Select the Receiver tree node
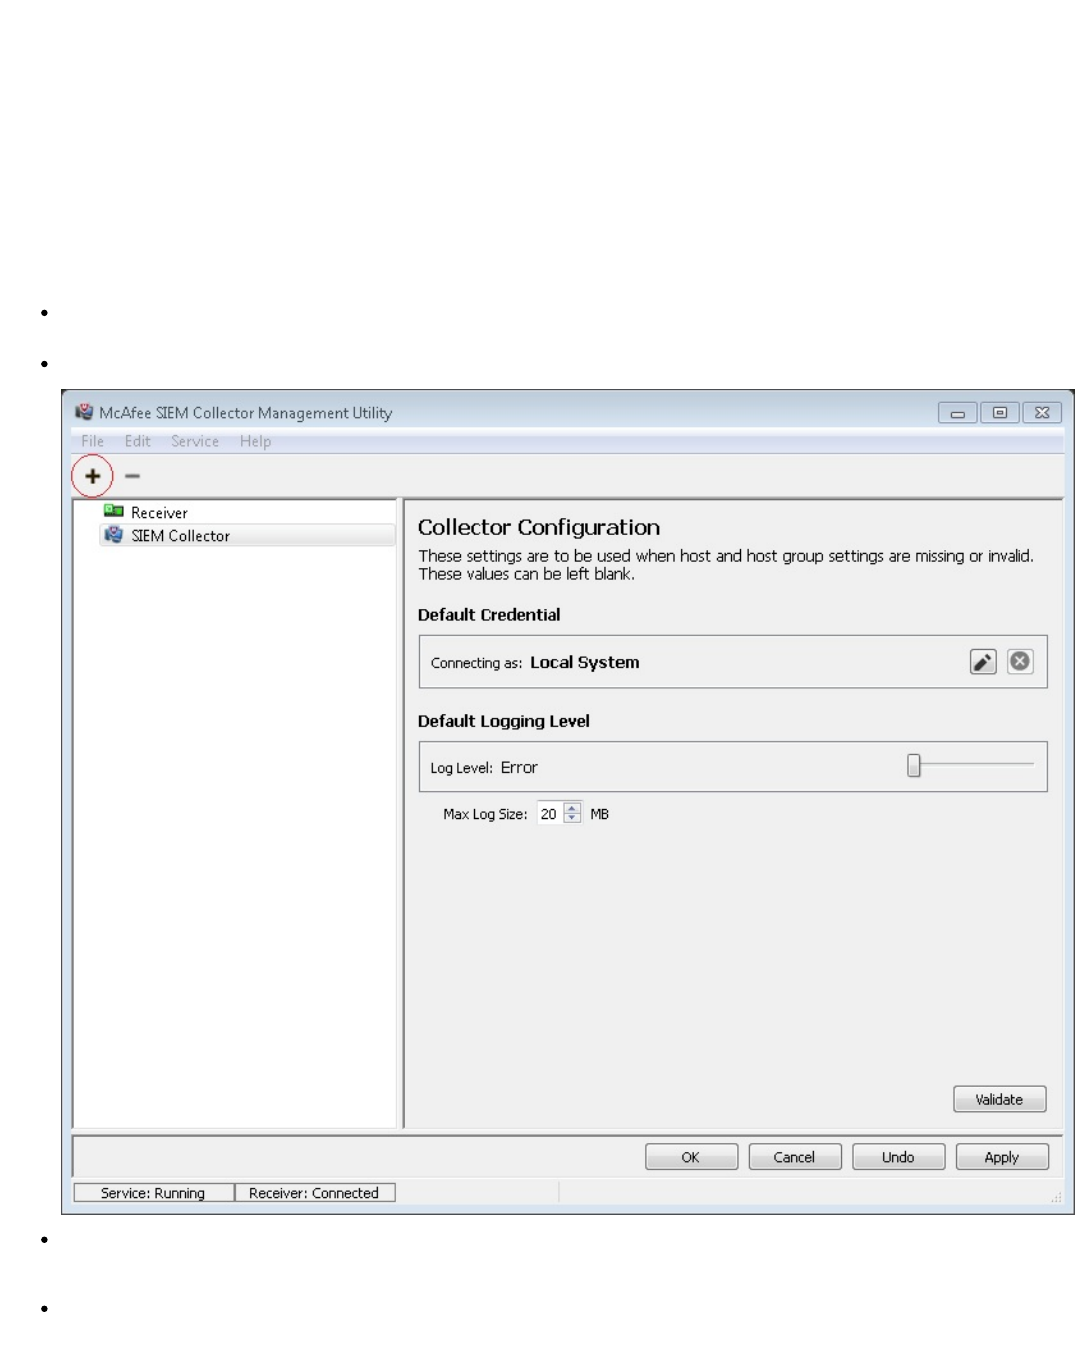Viewport: 1075px width, 1352px height. (x=159, y=512)
